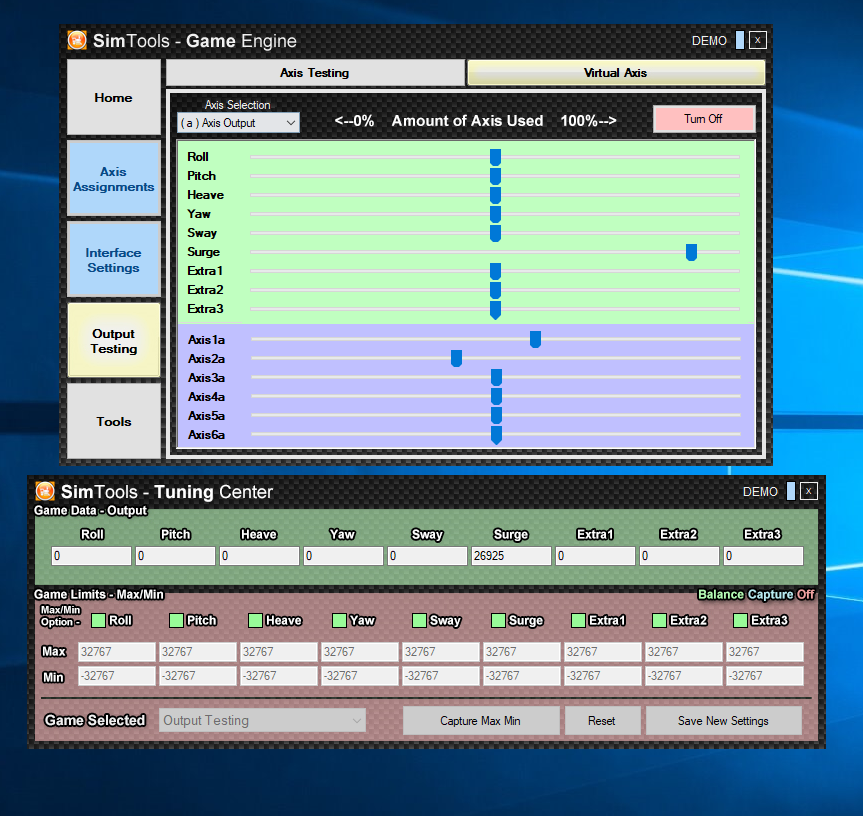Select the Axis Testing tab

click(315, 73)
